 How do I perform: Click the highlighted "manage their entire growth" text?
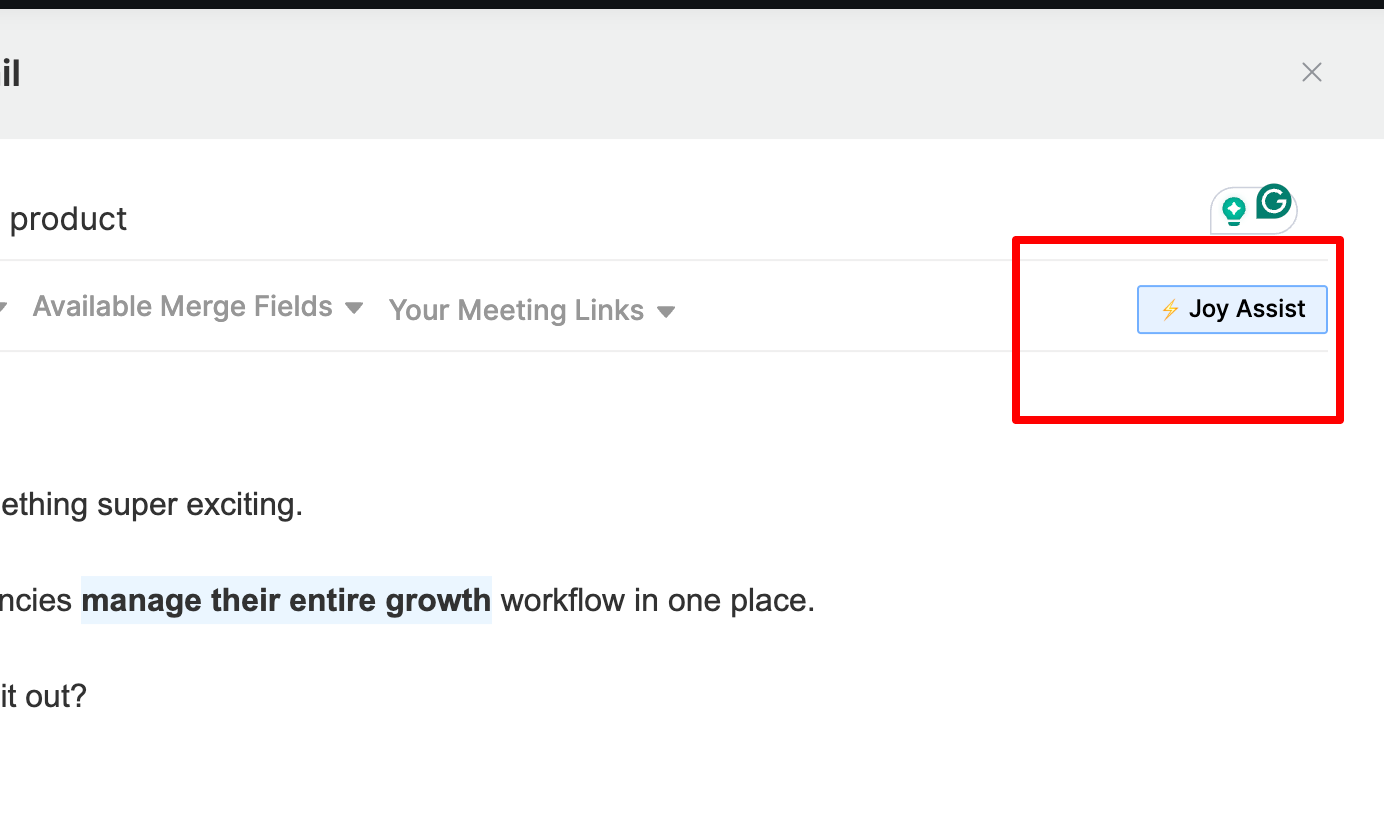click(x=286, y=600)
